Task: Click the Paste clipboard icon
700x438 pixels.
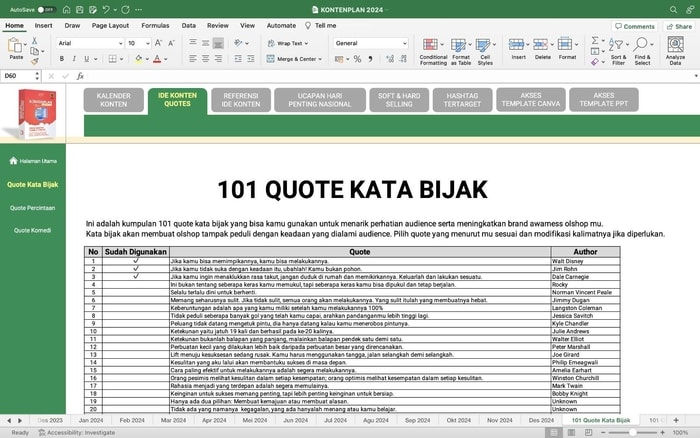Action: [x=15, y=46]
